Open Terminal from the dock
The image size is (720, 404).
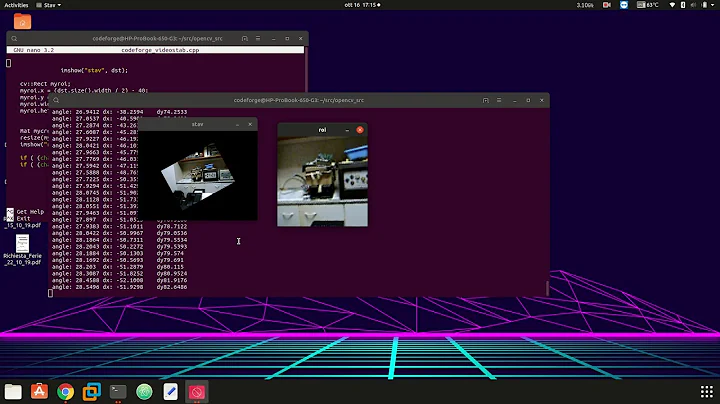118,392
